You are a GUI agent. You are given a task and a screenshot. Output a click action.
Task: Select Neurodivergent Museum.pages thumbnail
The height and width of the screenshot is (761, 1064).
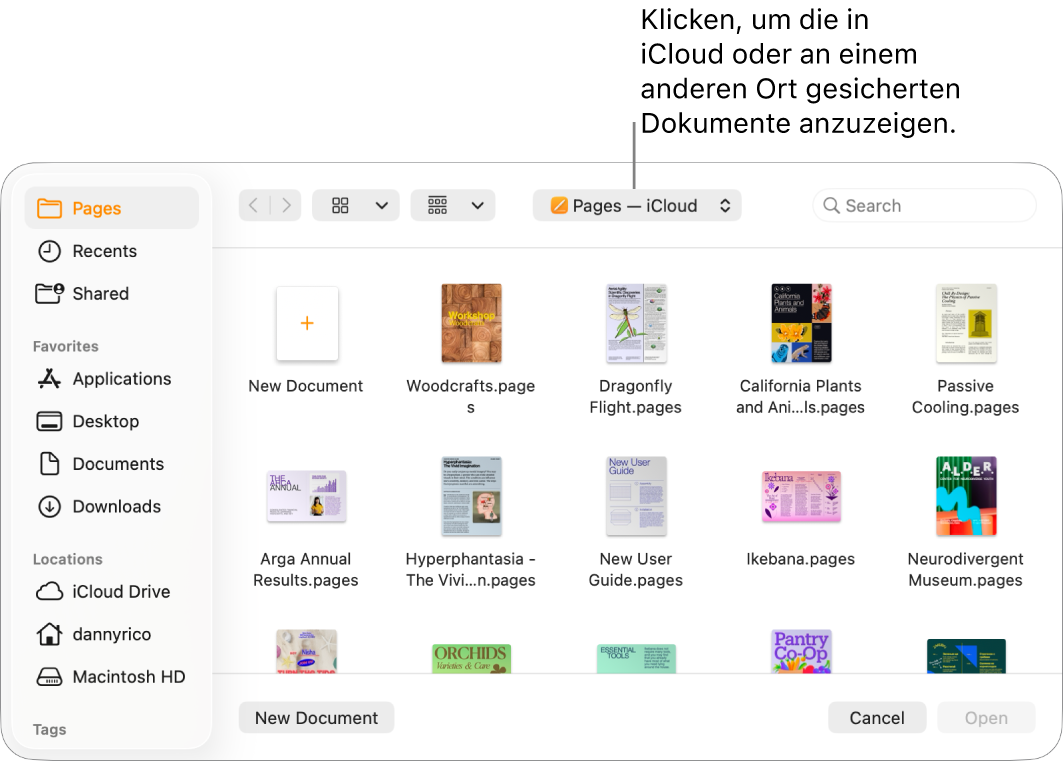pyautogui.click(x=966, y=496)
